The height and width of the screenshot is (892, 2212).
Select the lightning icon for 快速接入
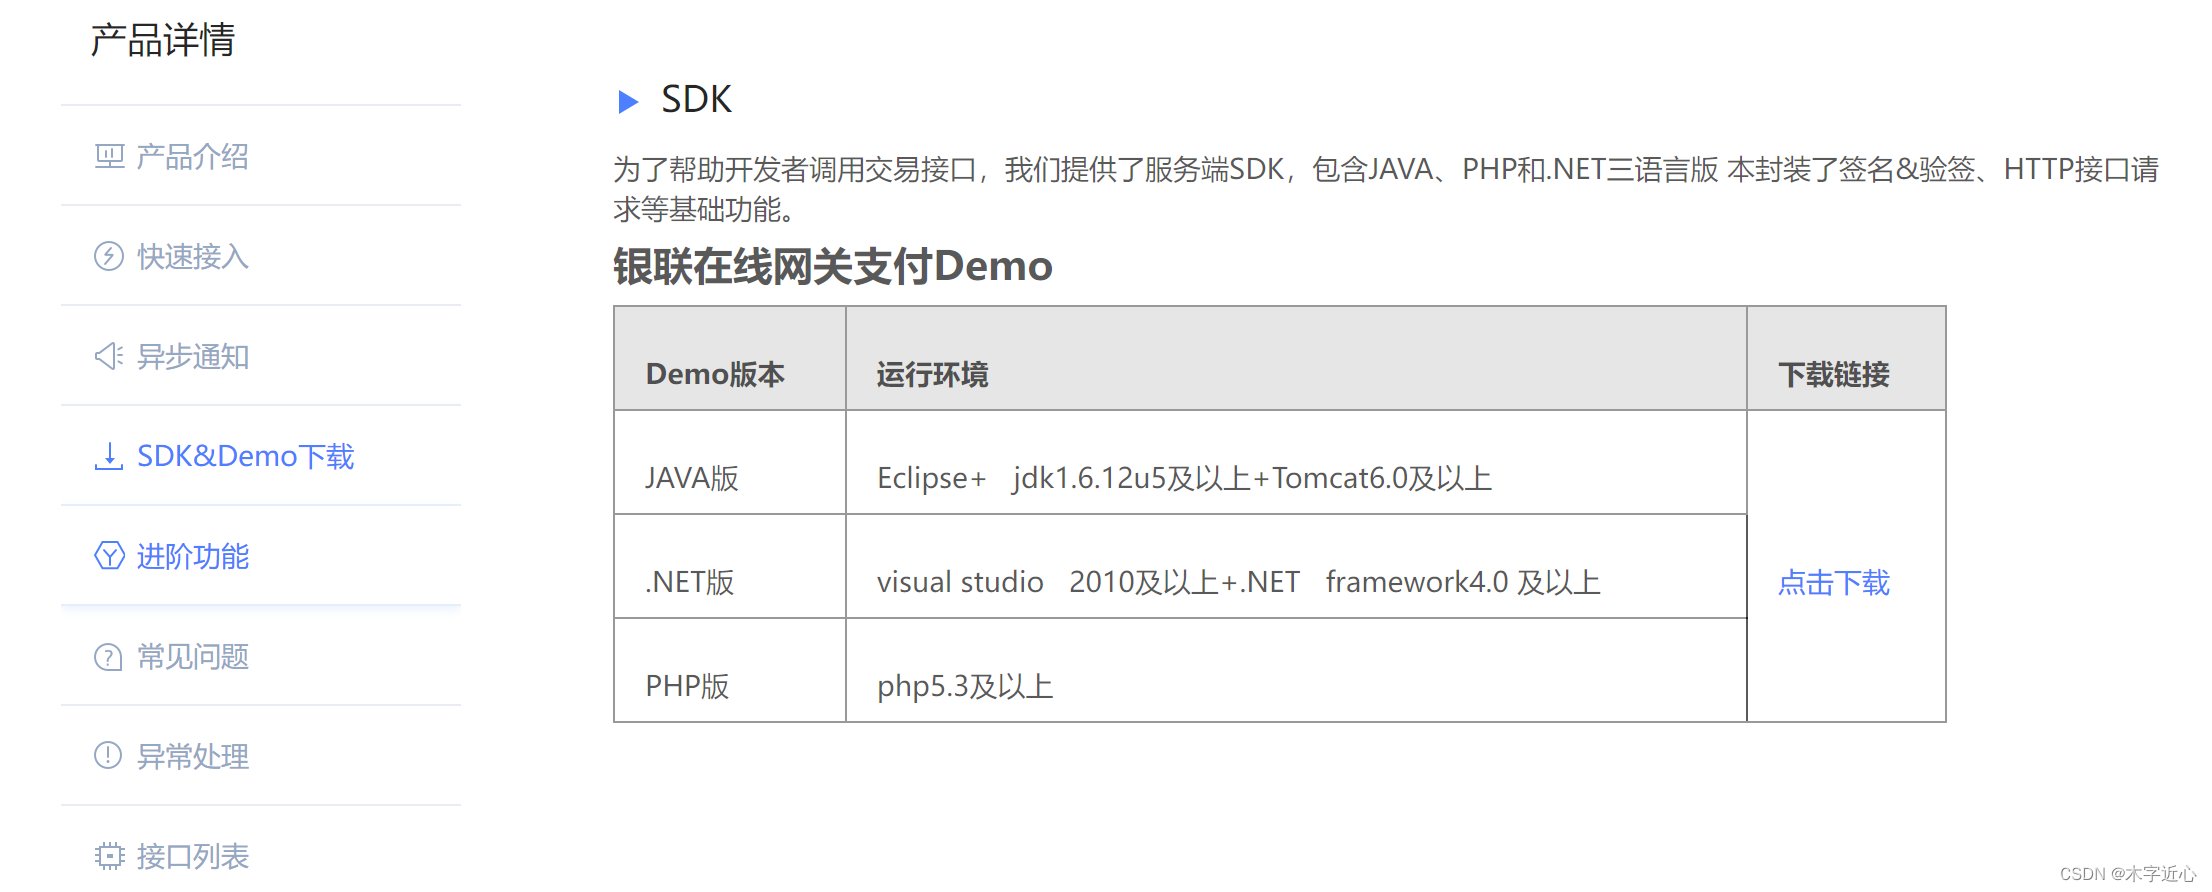110,256
